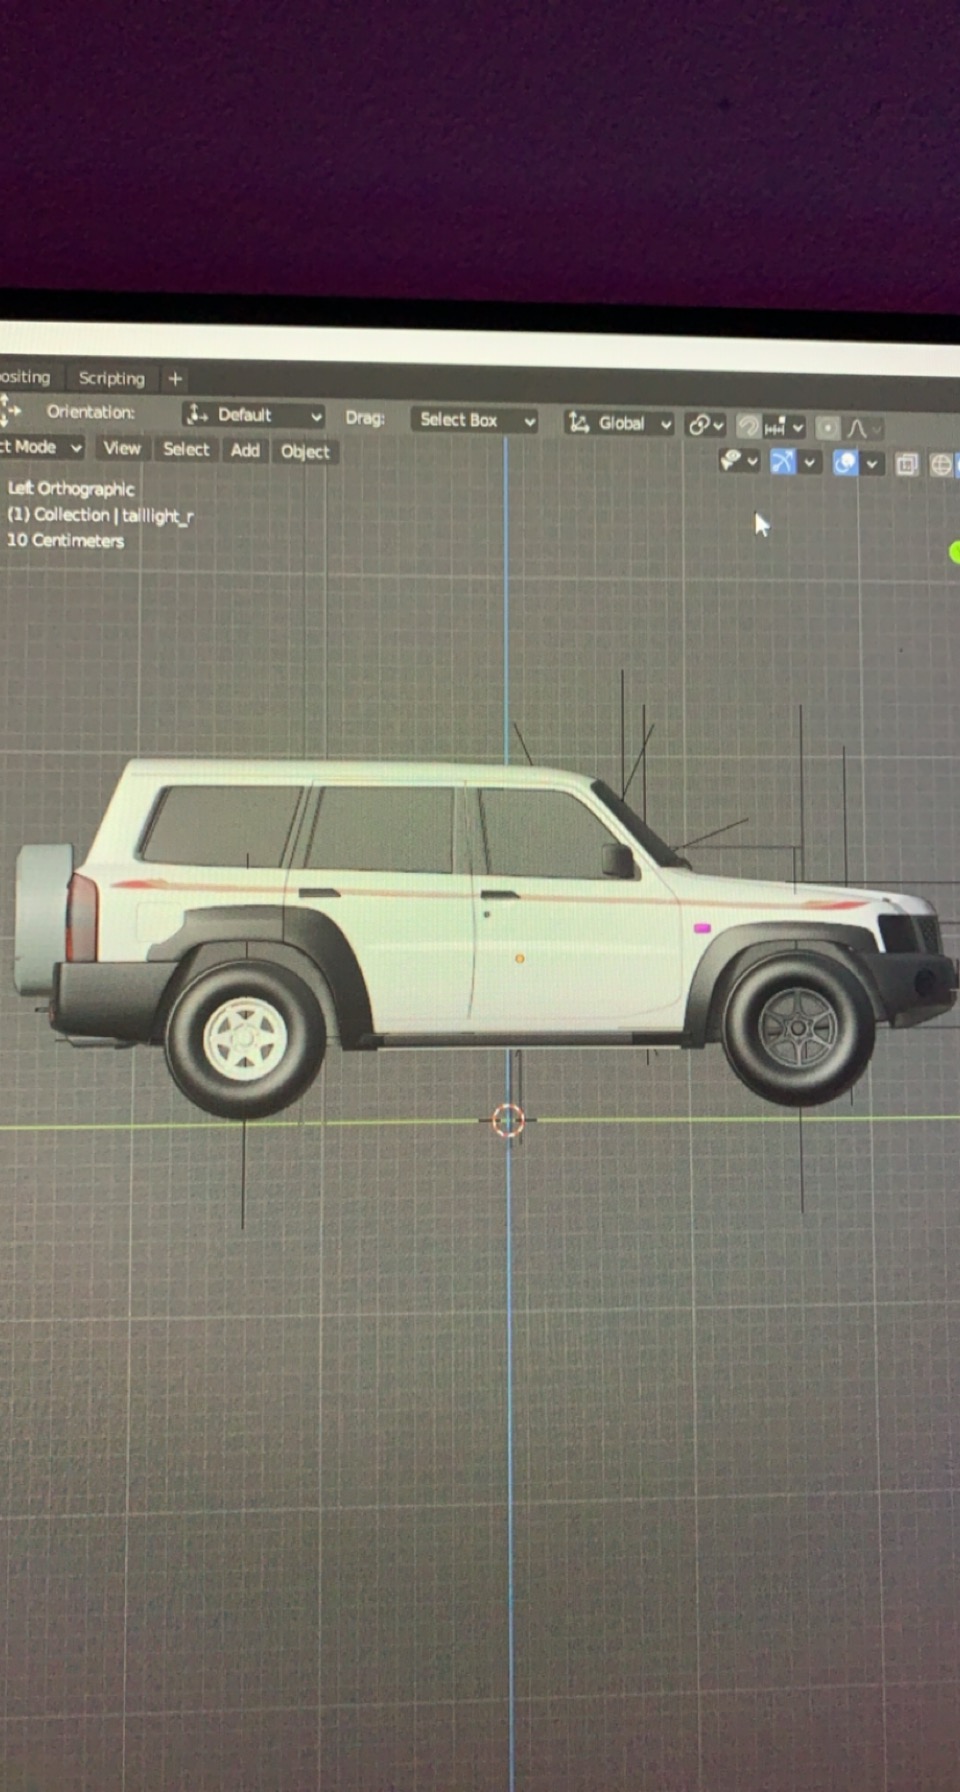Open the transform pivot point dropdown

705,425
